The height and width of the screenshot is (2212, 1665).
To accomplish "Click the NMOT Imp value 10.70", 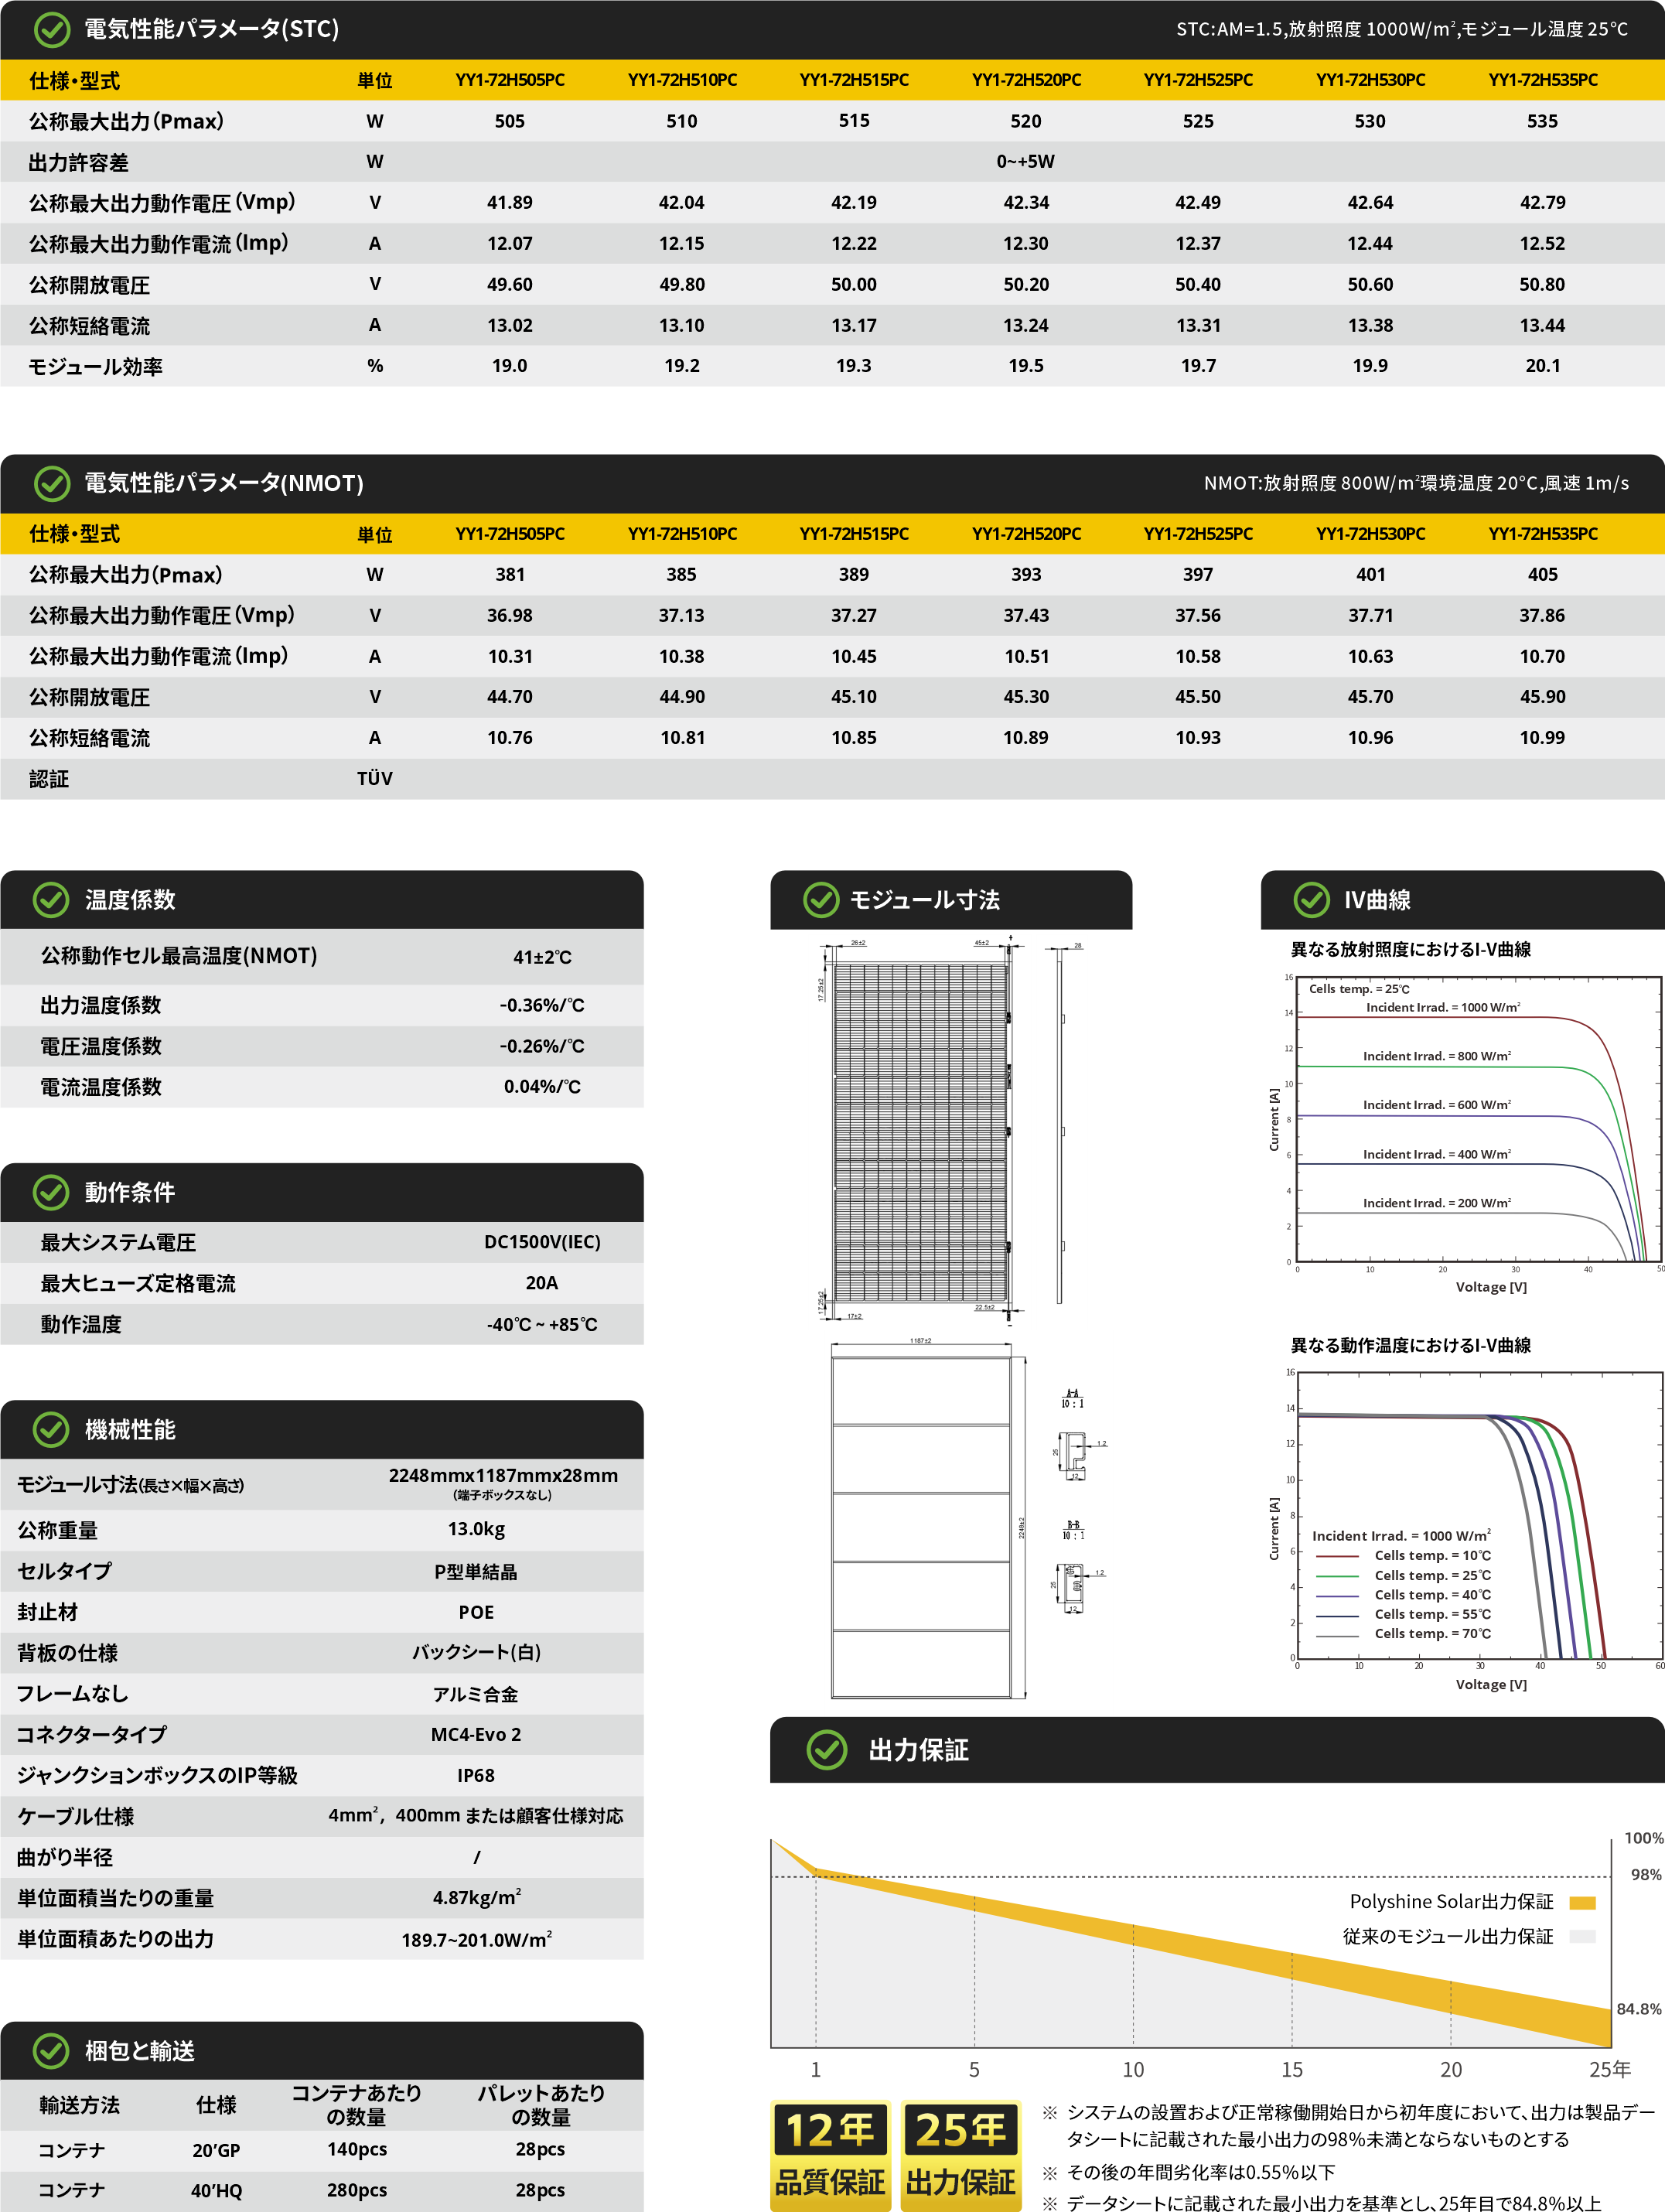I will coord(1543,657).
